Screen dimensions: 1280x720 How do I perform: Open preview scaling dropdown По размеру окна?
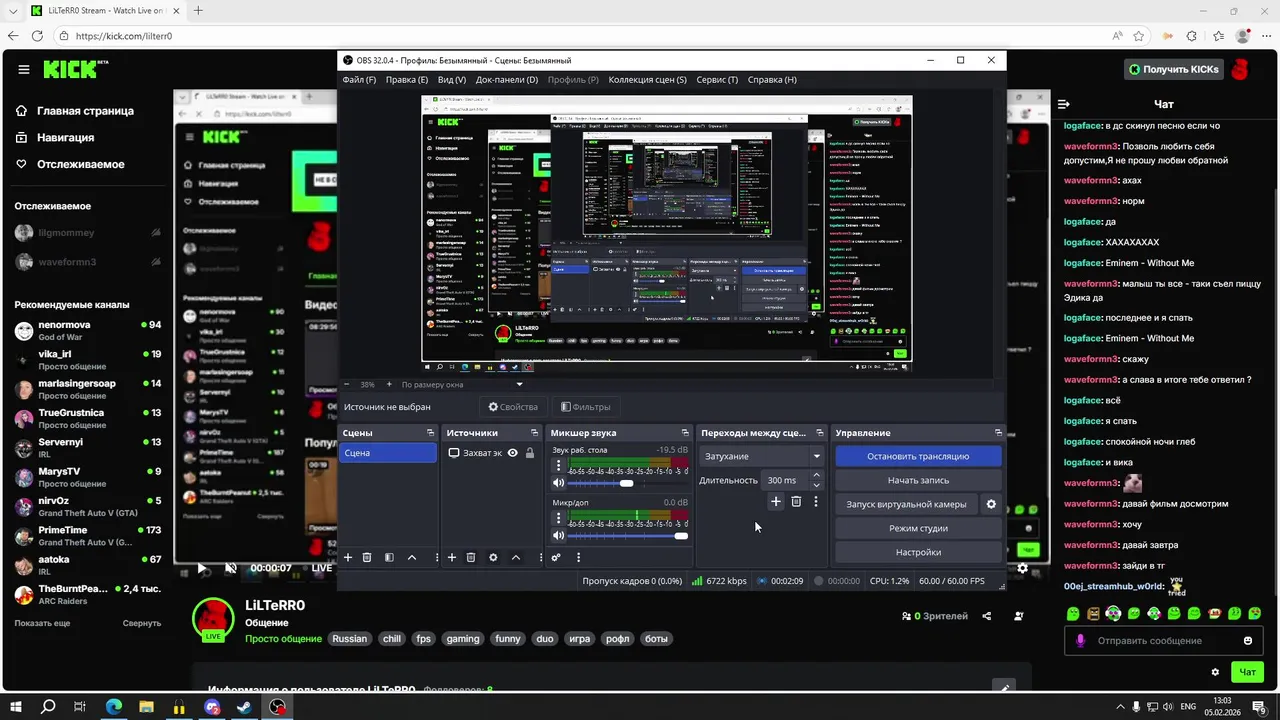pos(462,384)
